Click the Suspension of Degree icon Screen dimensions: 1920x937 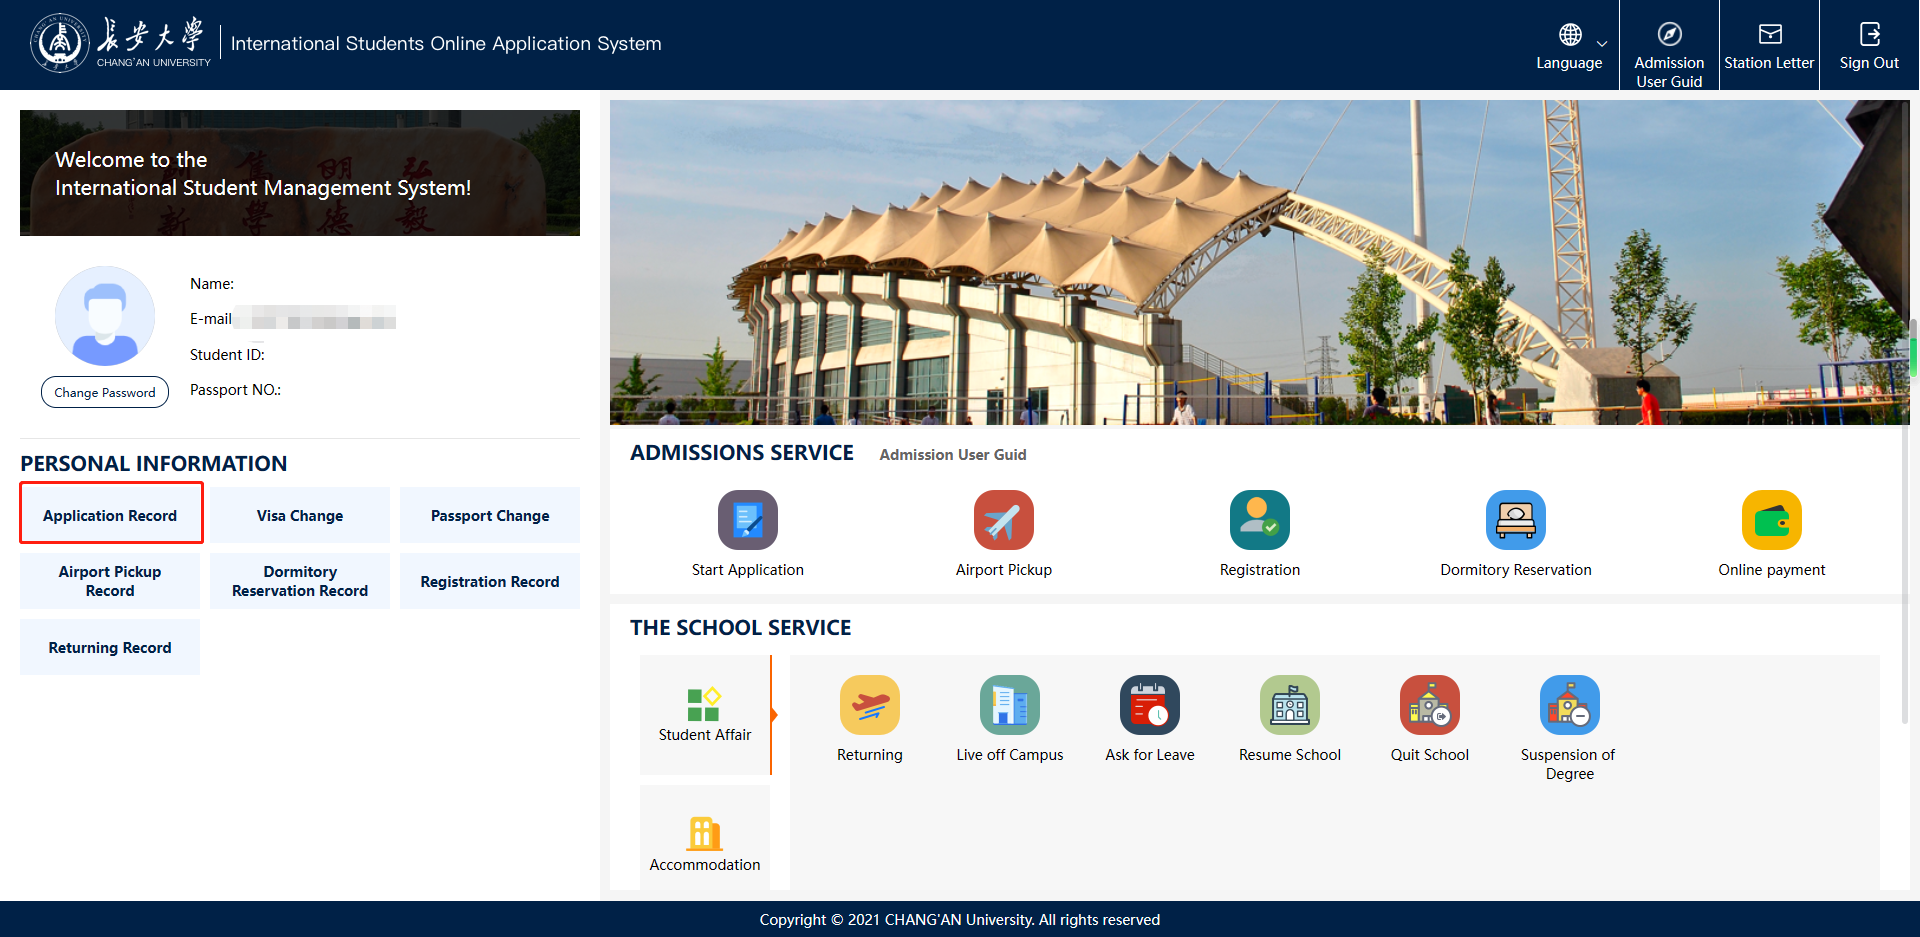click(1569, 705)
